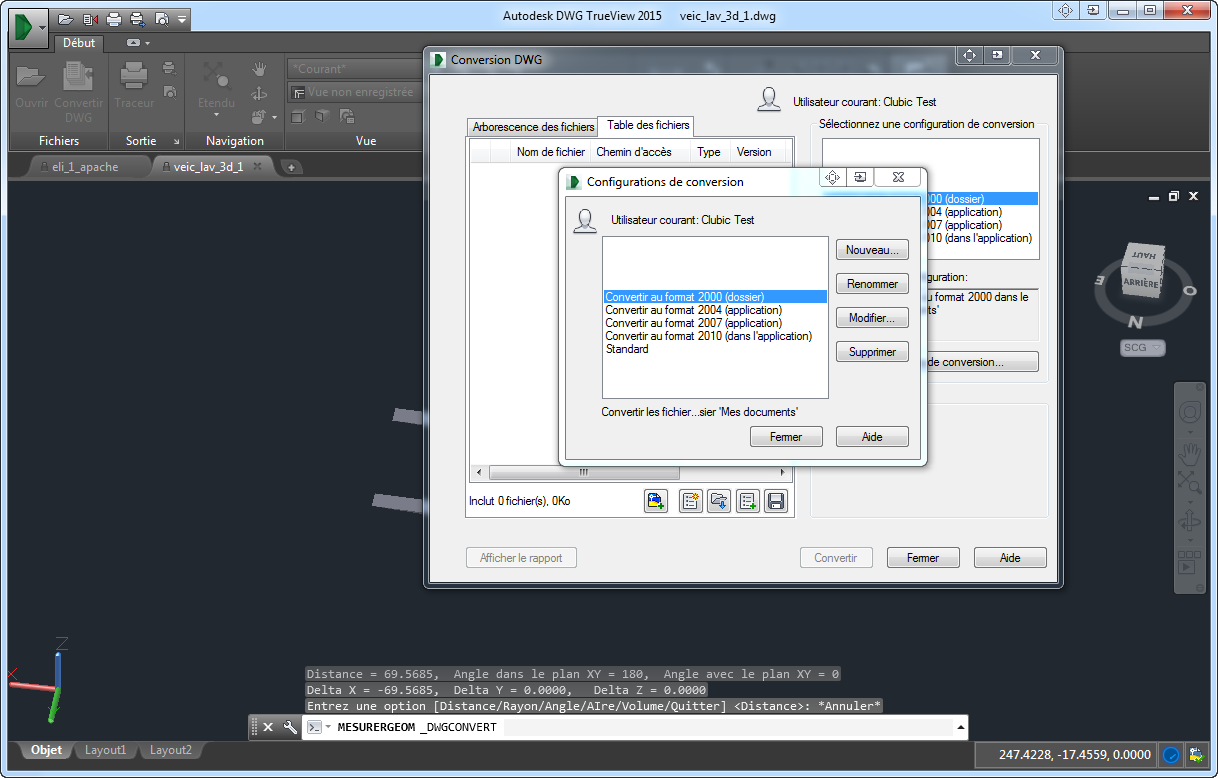Click the Ouvrir ribbon button
This screenshot has height=778, width=1218.
[x=31, y=85]
